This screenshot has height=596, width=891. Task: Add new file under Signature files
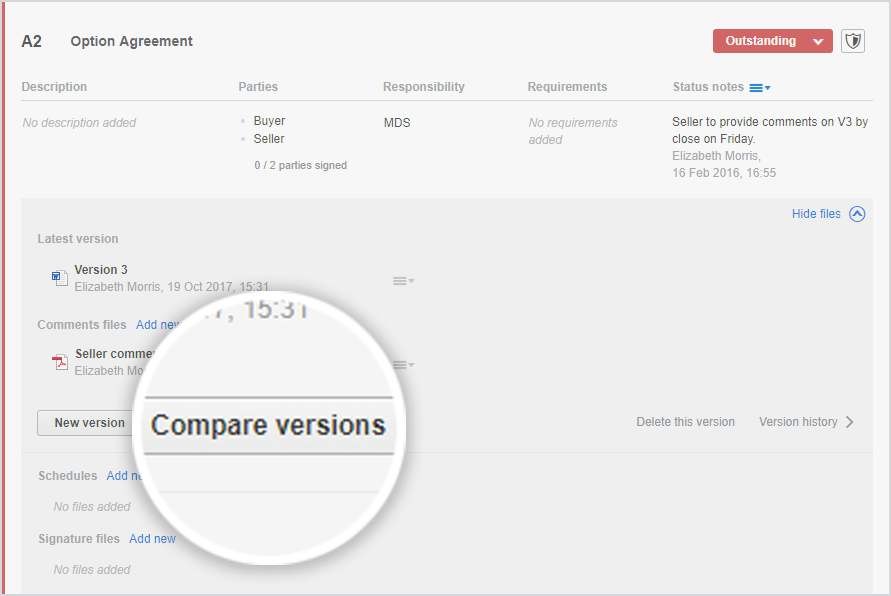[x=152, y=539]
